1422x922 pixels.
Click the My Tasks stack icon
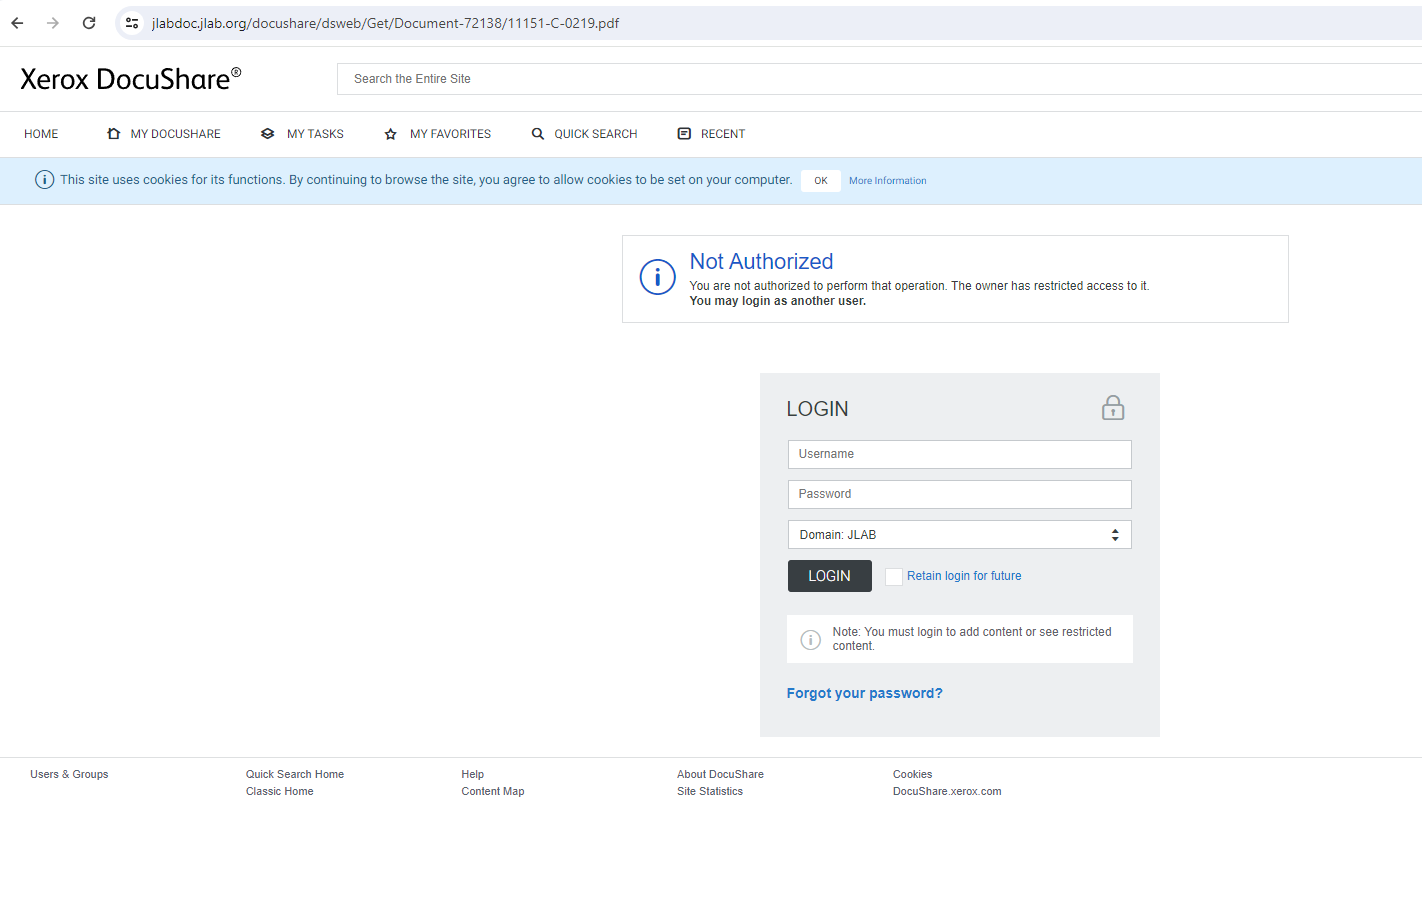pos(267,134)
